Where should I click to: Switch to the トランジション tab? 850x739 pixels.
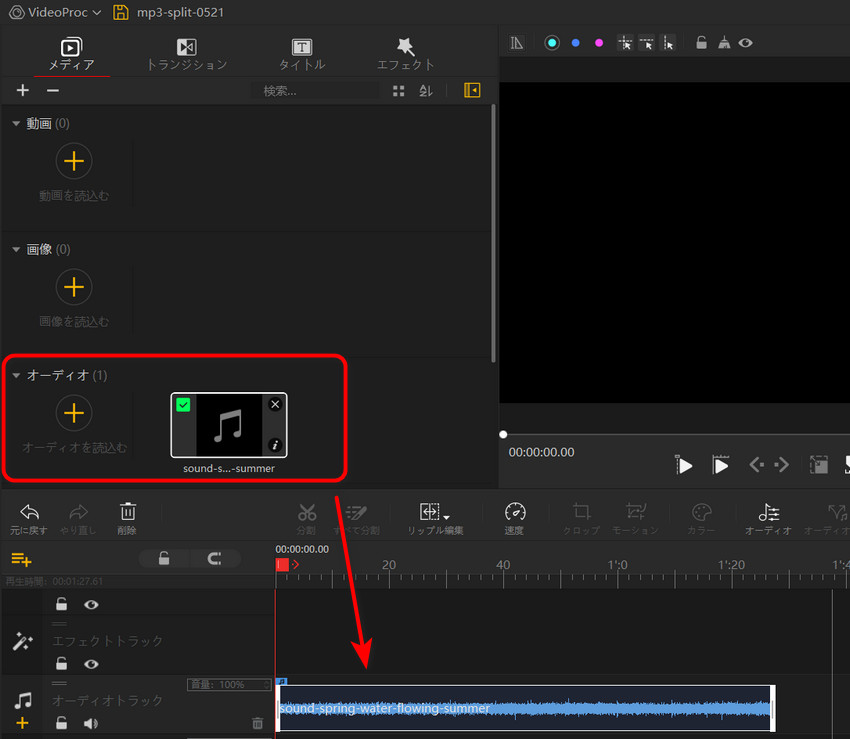click(186, 54)
